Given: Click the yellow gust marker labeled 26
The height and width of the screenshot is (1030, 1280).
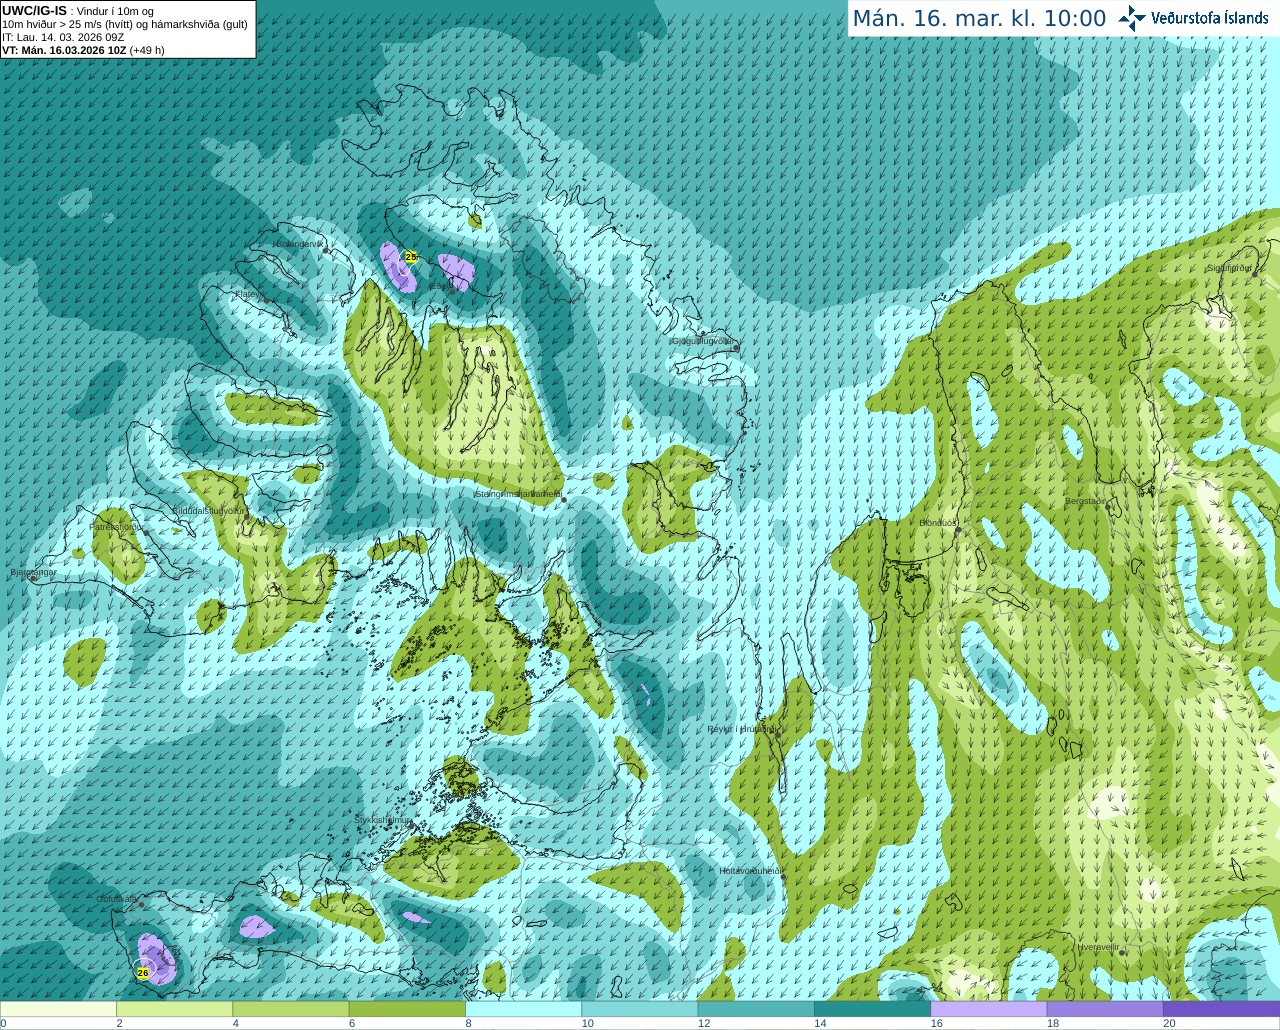Looking at the screenshot, I should [143, 972].
